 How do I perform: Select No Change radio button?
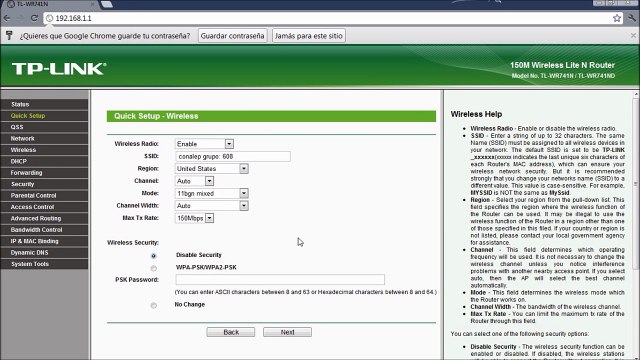(x=153, y=306)
